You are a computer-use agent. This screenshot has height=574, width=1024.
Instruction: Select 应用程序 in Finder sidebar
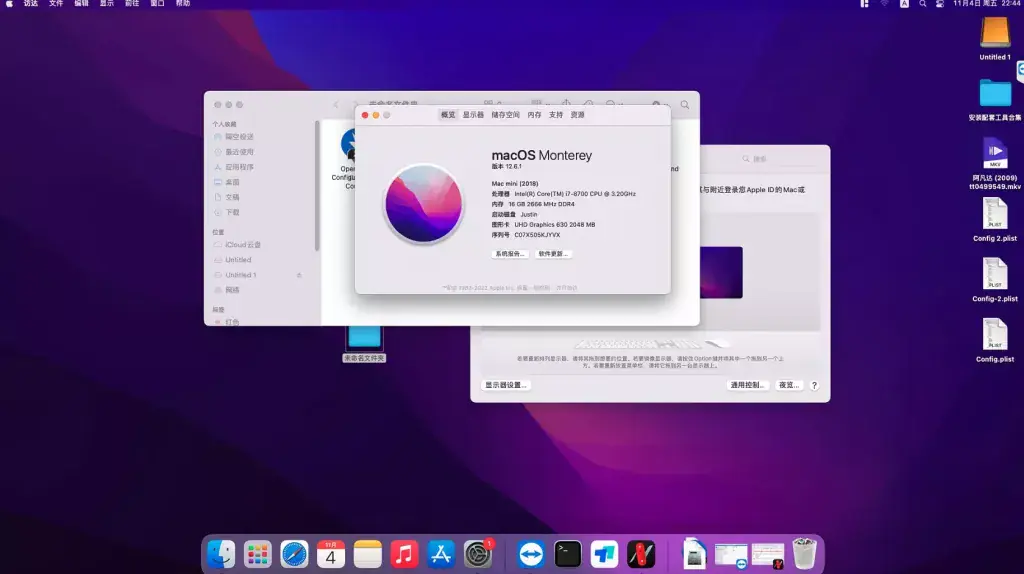click(x=239, y=167)
